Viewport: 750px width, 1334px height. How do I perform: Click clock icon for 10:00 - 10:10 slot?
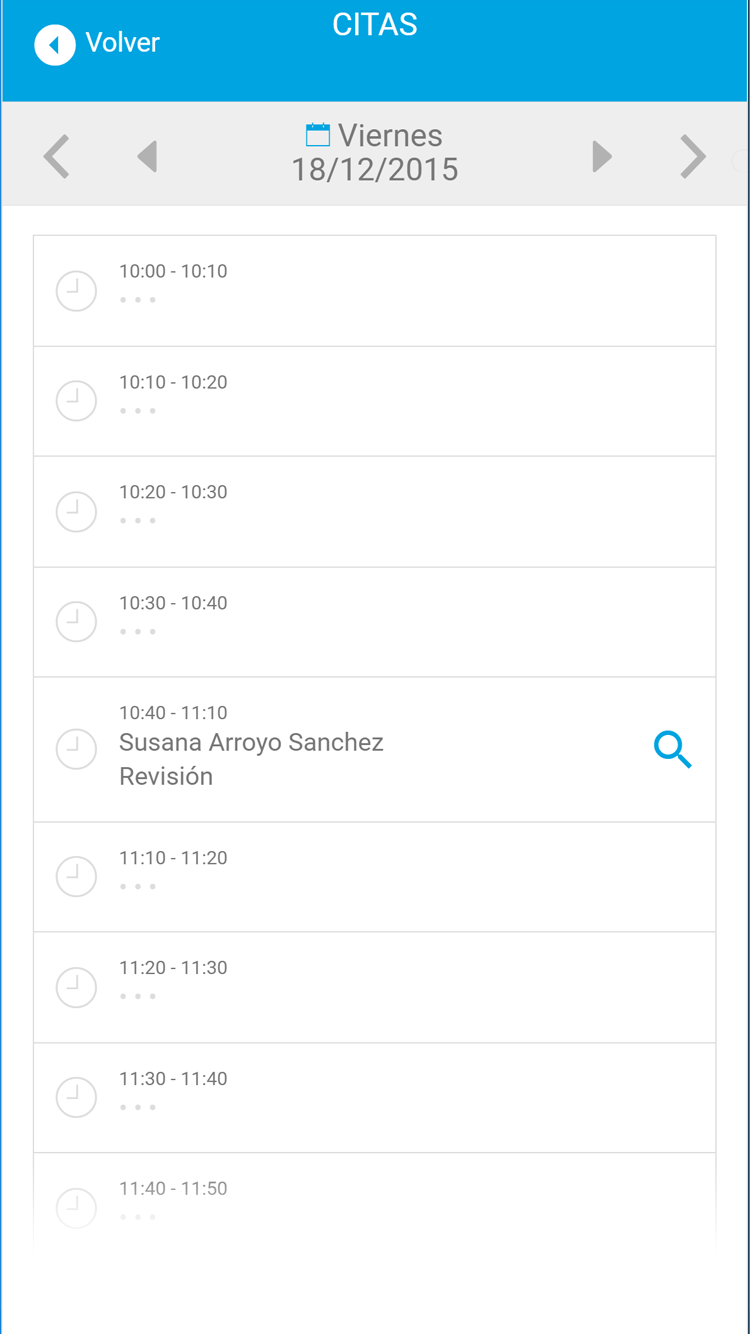(x=76, y=291)
